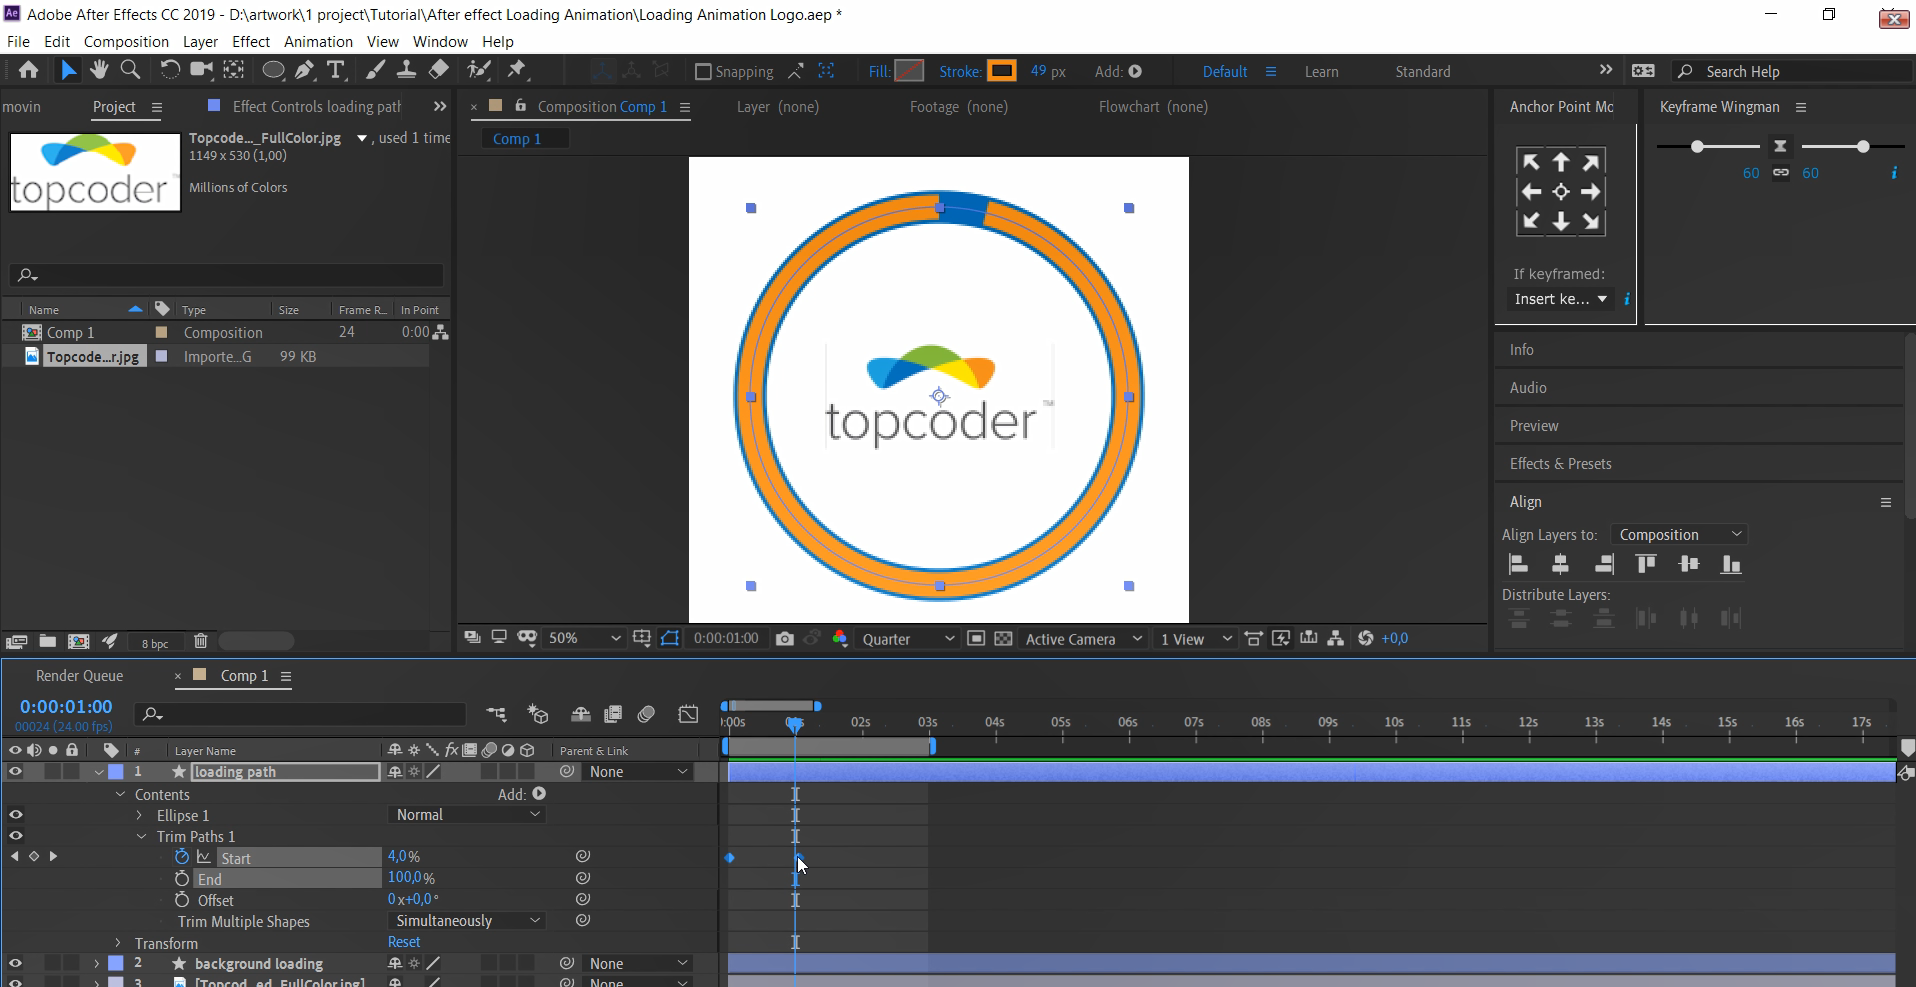Select the Type text tool

(x=336, y=69)
